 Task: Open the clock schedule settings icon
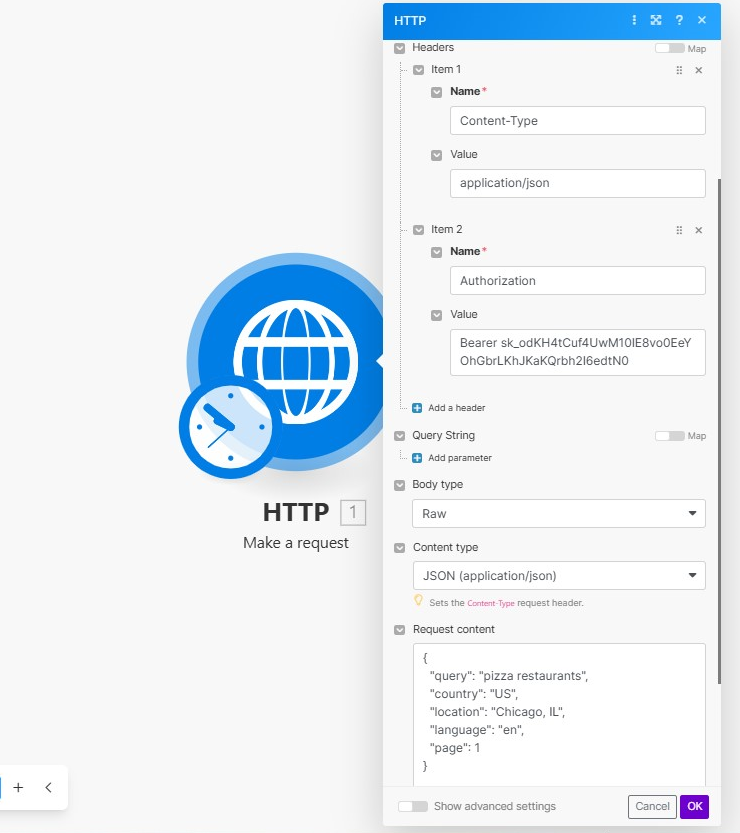[x=229, y=426]
